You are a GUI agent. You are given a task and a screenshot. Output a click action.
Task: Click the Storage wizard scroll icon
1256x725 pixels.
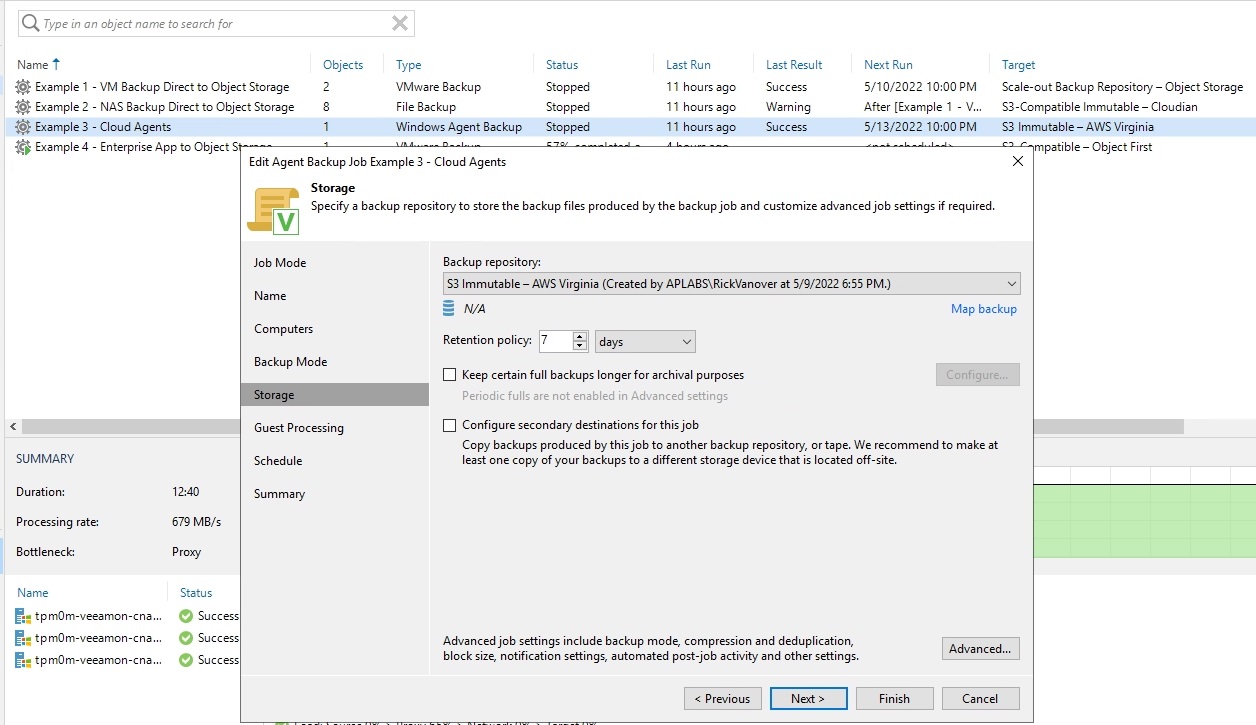tap(273, 210)
